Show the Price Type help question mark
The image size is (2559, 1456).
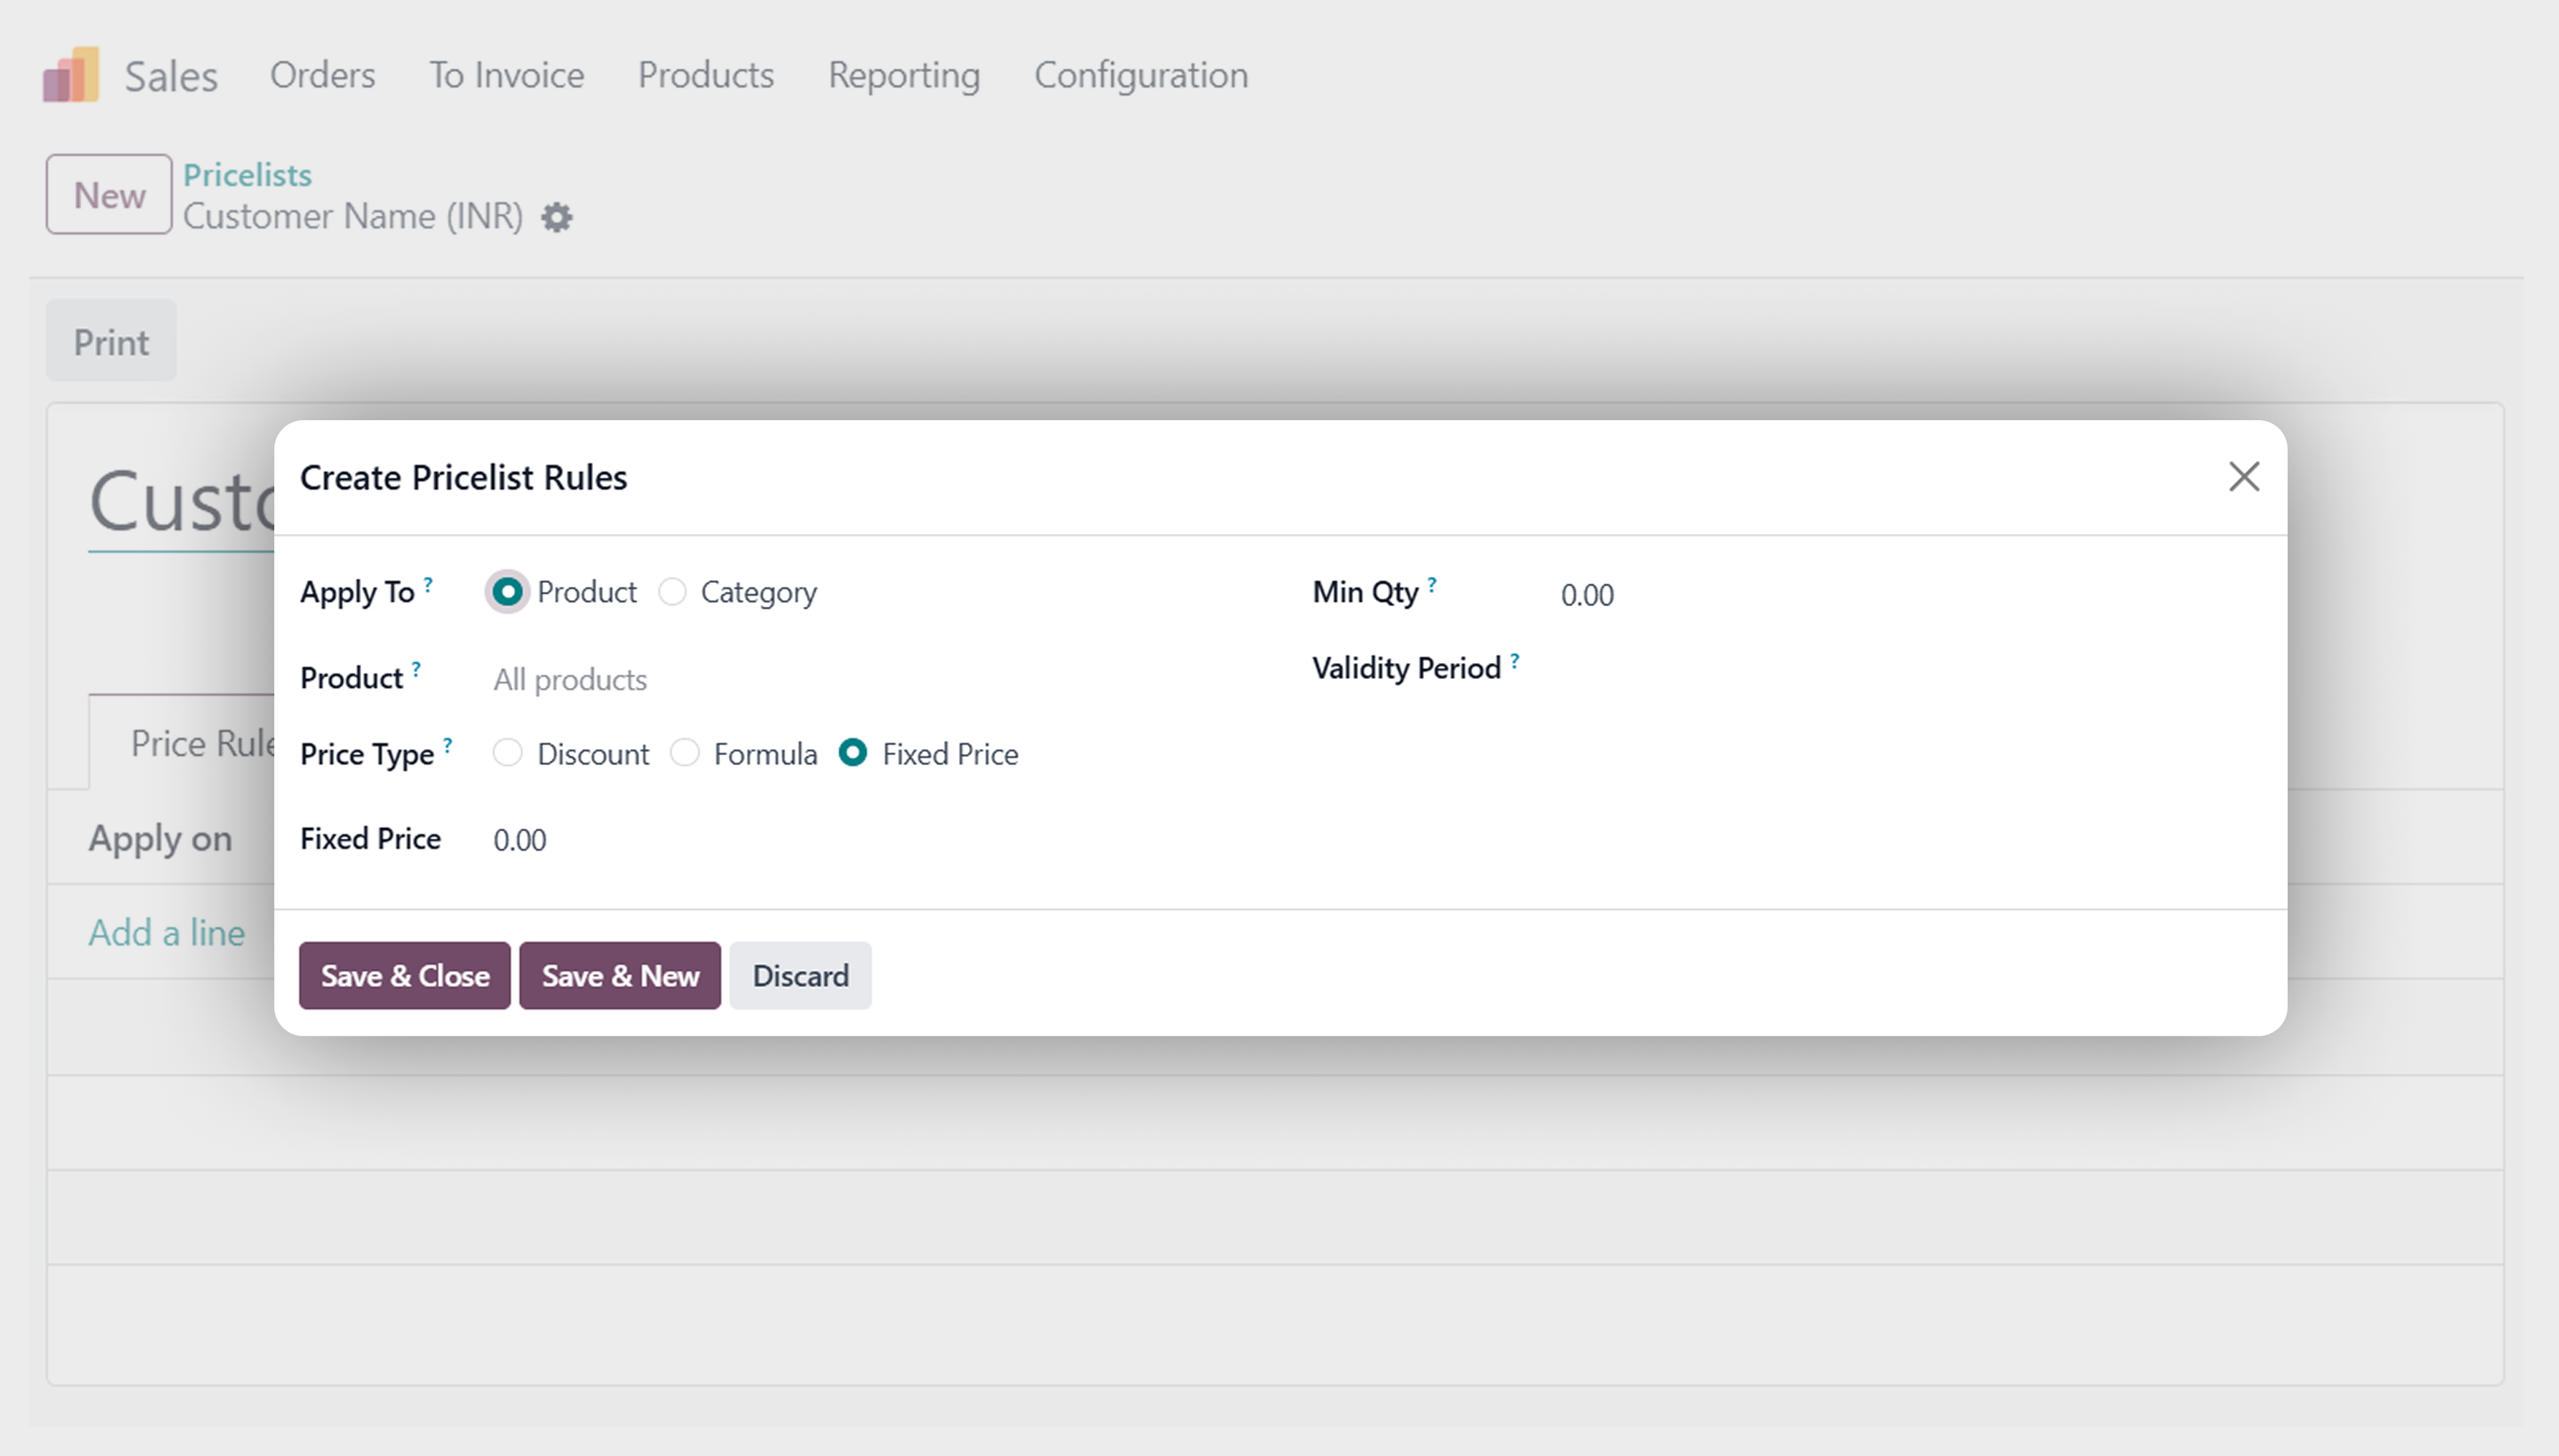click(x=447, y=745)
